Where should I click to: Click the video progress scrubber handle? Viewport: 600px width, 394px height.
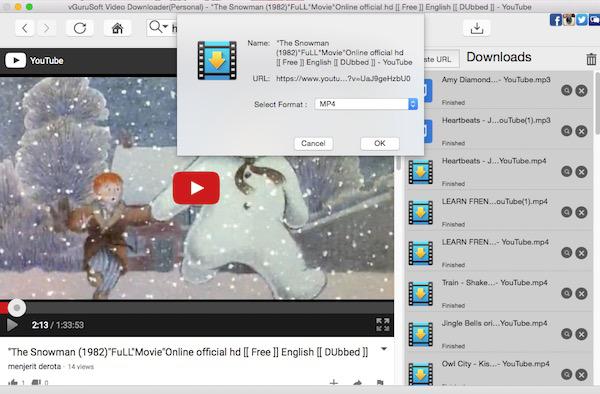coord(17,308)
